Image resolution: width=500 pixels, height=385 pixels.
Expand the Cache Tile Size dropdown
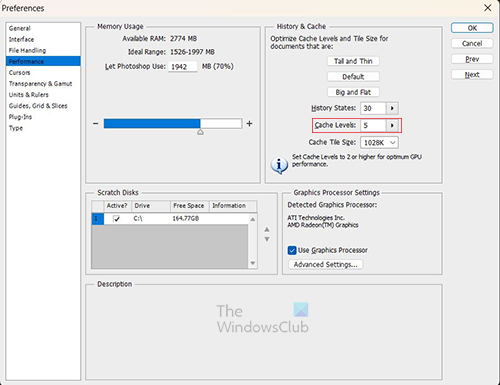[379, 143]
